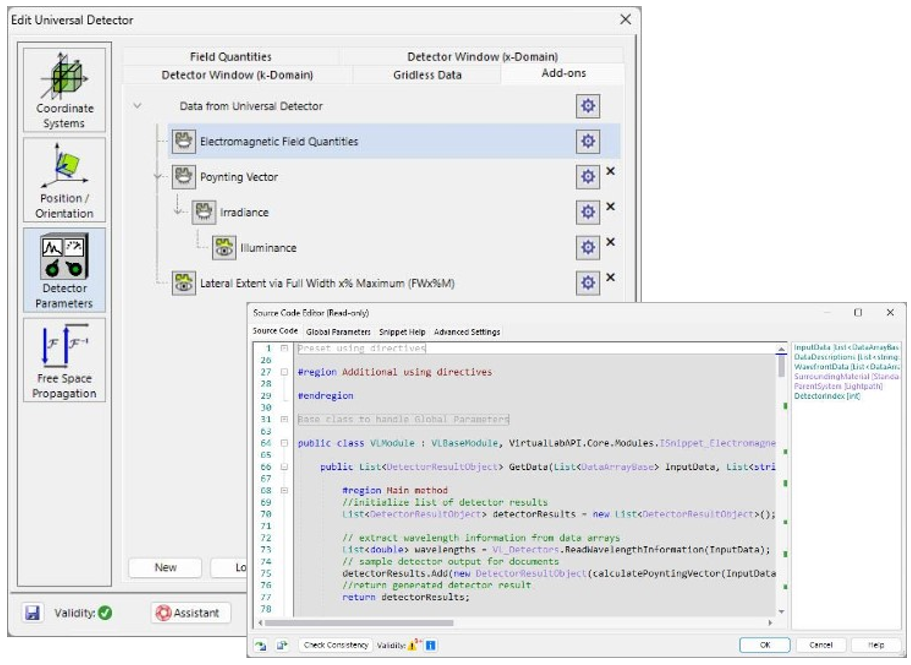Click the blue info icon in Source Code Editor
911x665 pixels.
click(431, 645)
